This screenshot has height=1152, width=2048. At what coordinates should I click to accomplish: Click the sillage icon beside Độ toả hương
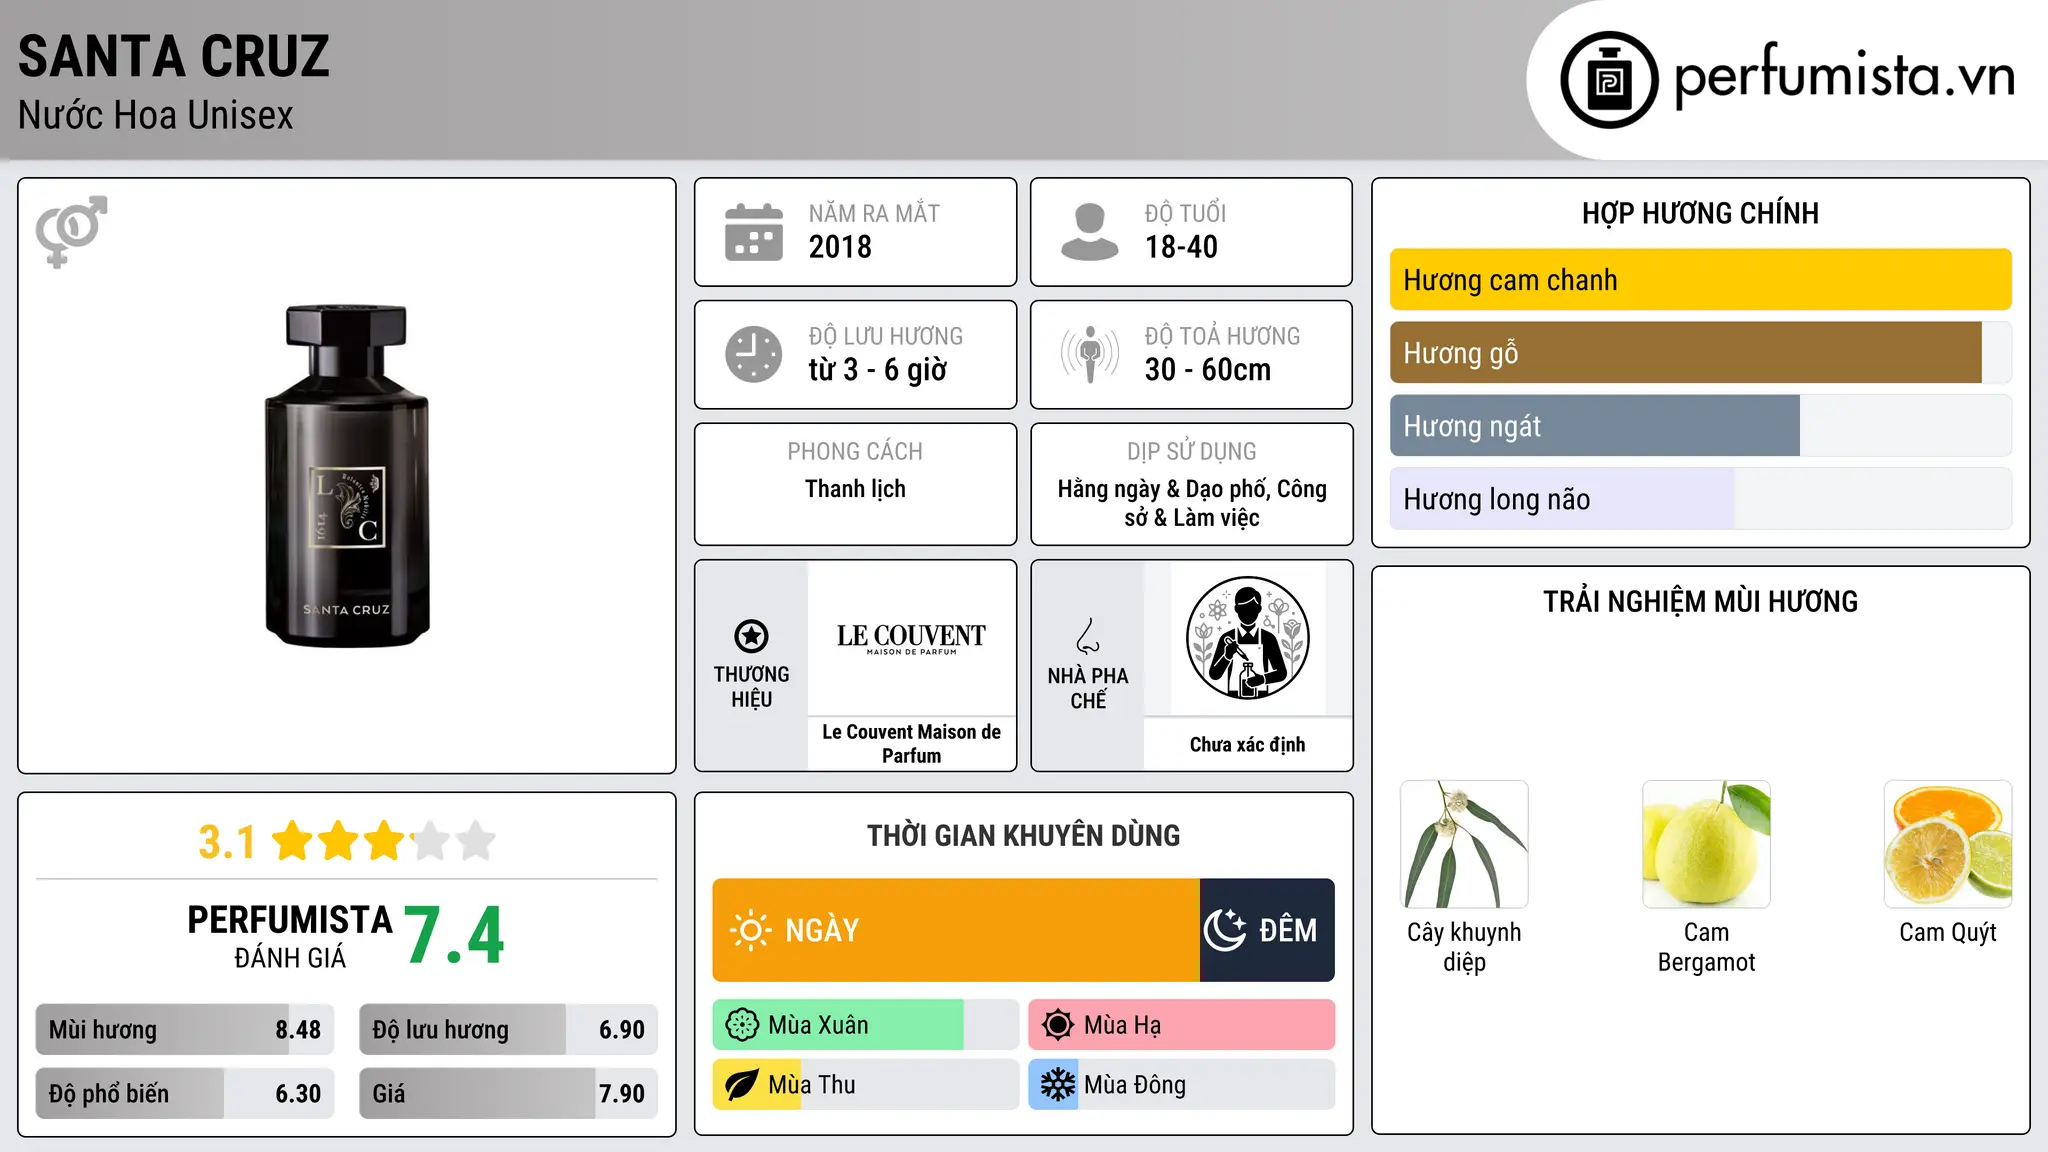click(1090, 354)
